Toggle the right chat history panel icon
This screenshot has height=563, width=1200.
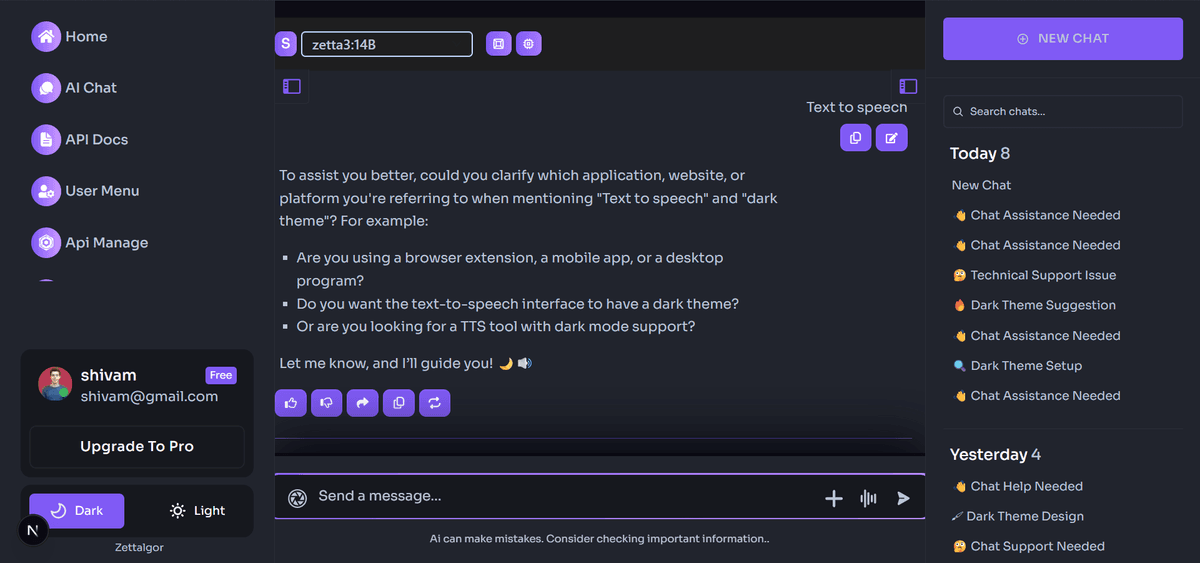click(x=908, y=87)
